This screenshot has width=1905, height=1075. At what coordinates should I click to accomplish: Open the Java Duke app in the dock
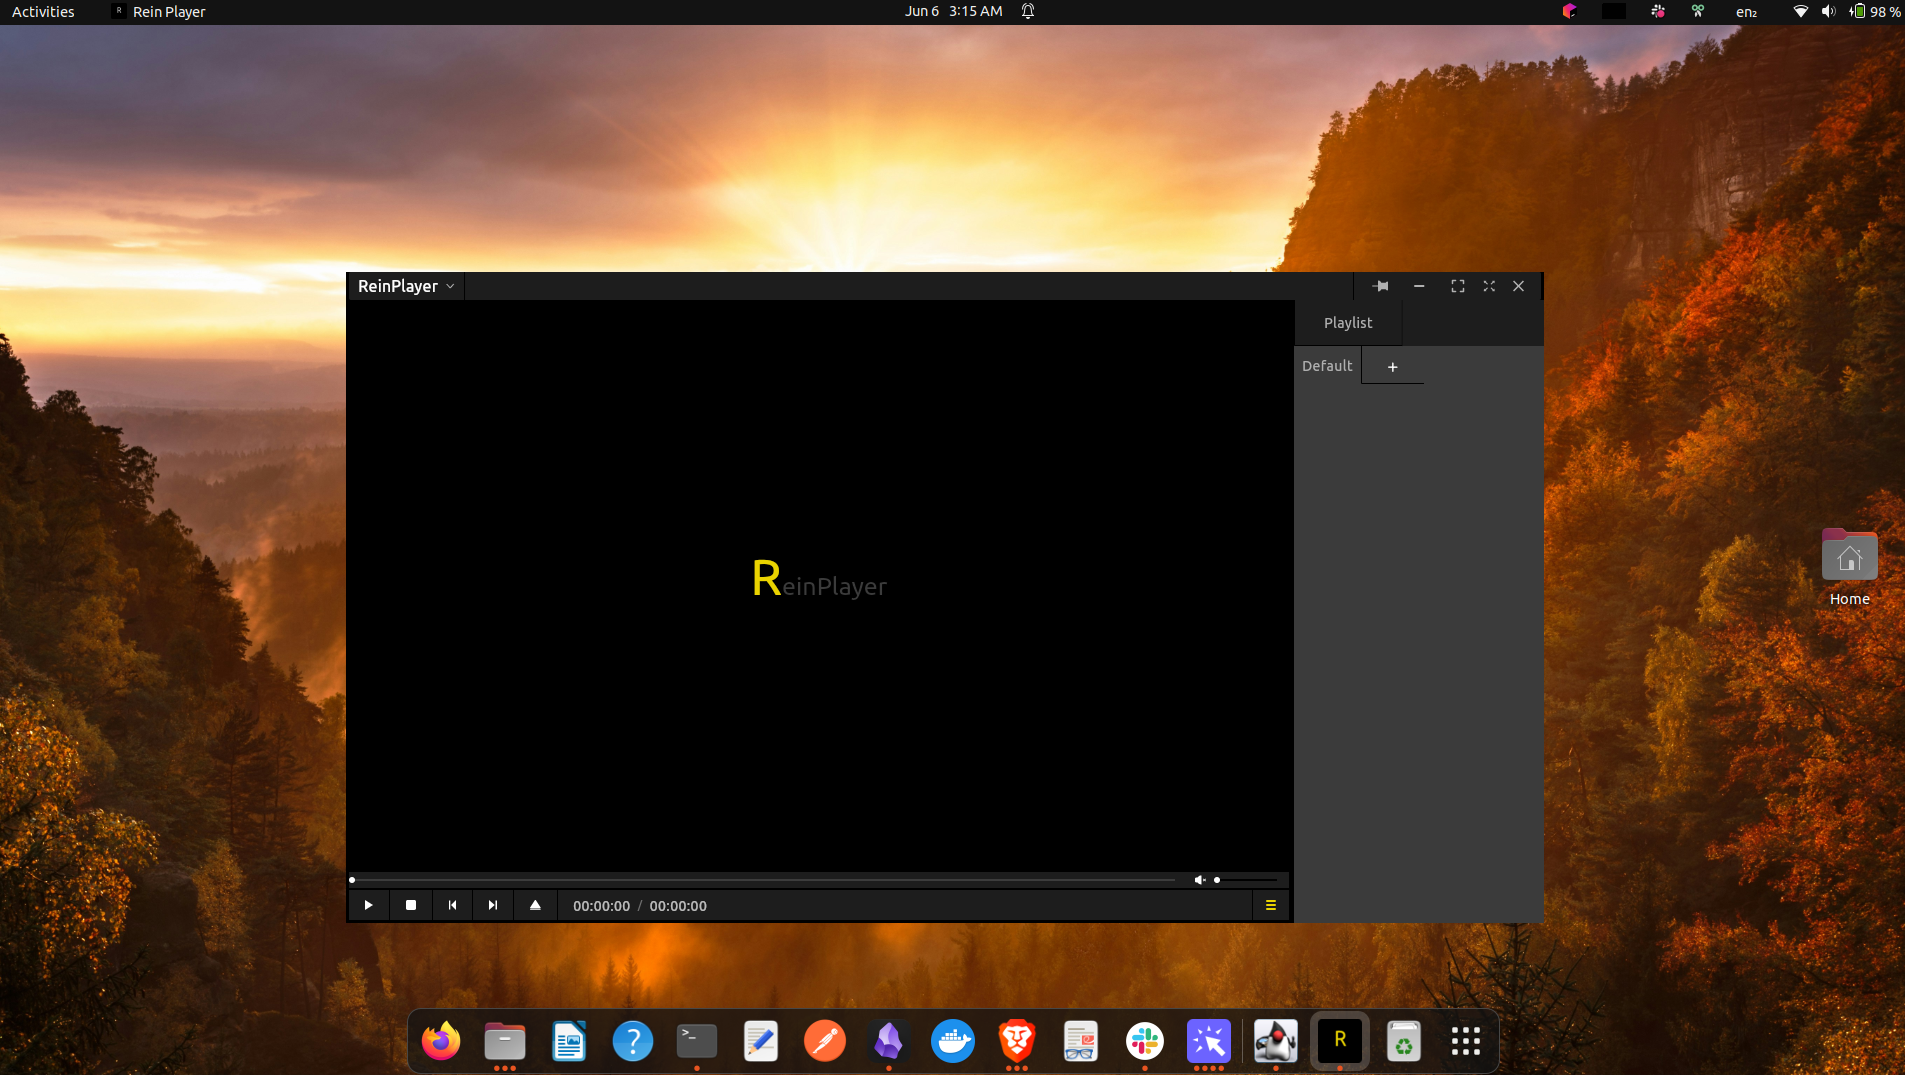(1276, 1041)
